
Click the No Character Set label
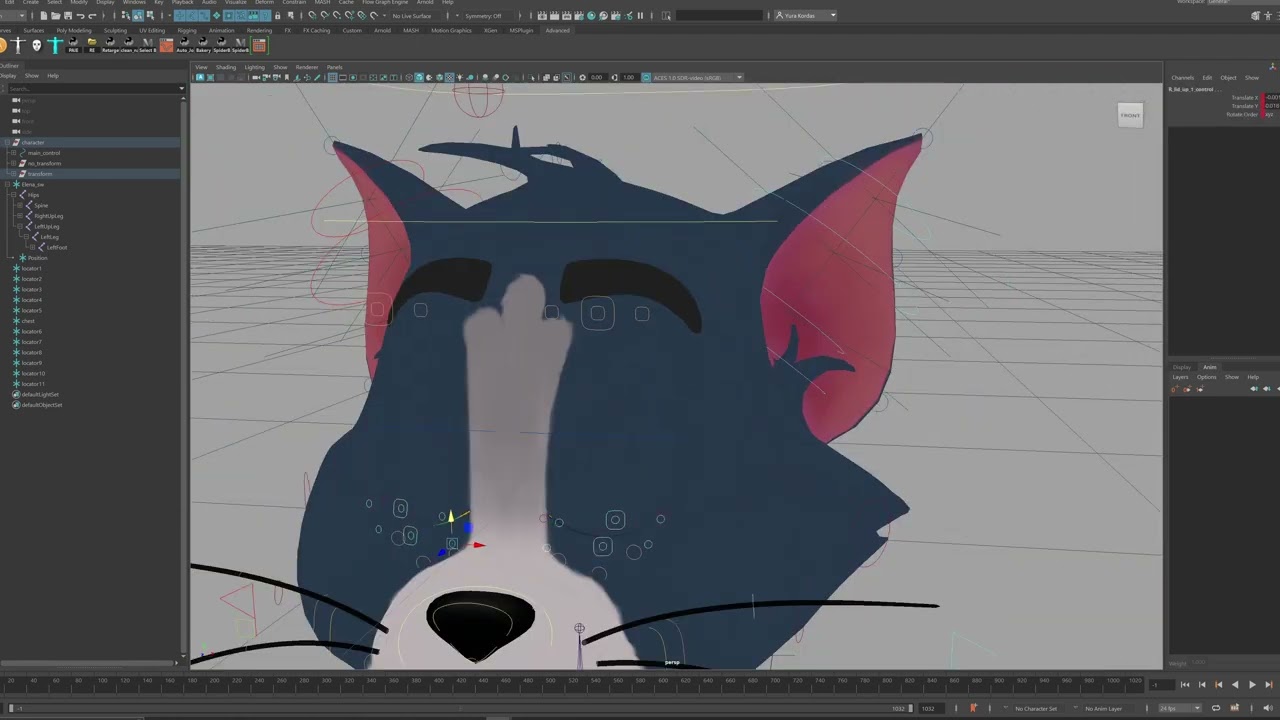tap(1036, 708)
